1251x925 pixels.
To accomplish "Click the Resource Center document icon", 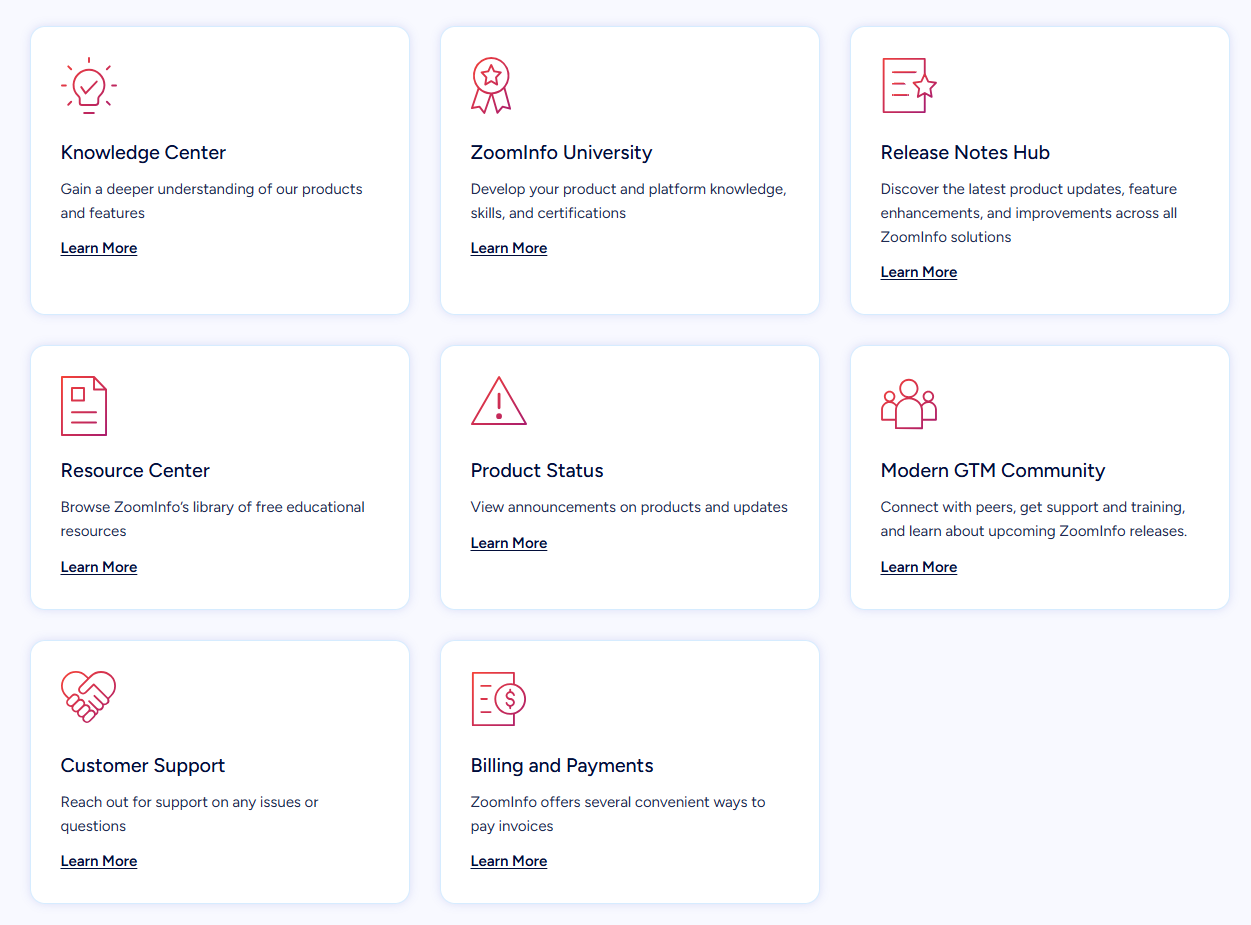I will [x=84, y=406].
